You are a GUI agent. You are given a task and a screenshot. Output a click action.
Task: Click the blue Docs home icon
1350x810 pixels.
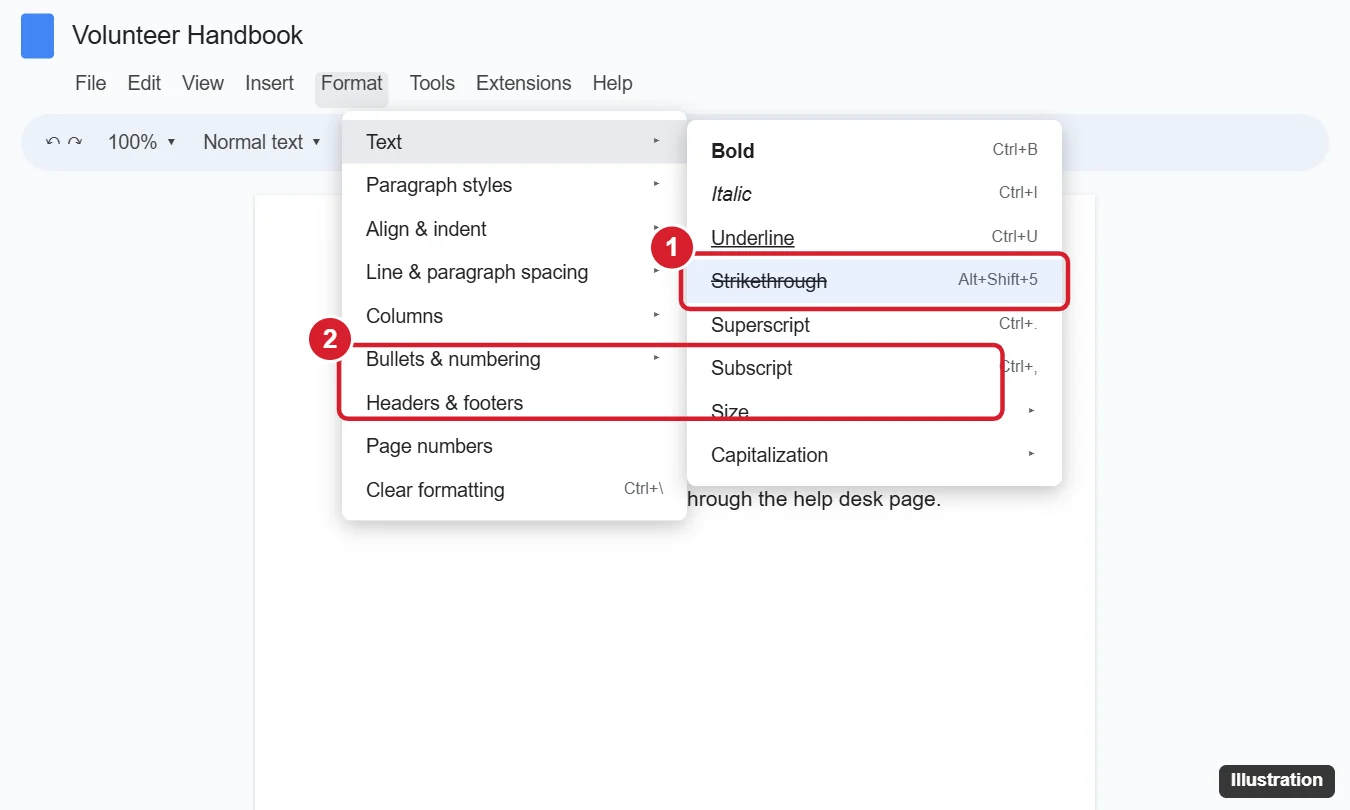(x=37, y=36)
